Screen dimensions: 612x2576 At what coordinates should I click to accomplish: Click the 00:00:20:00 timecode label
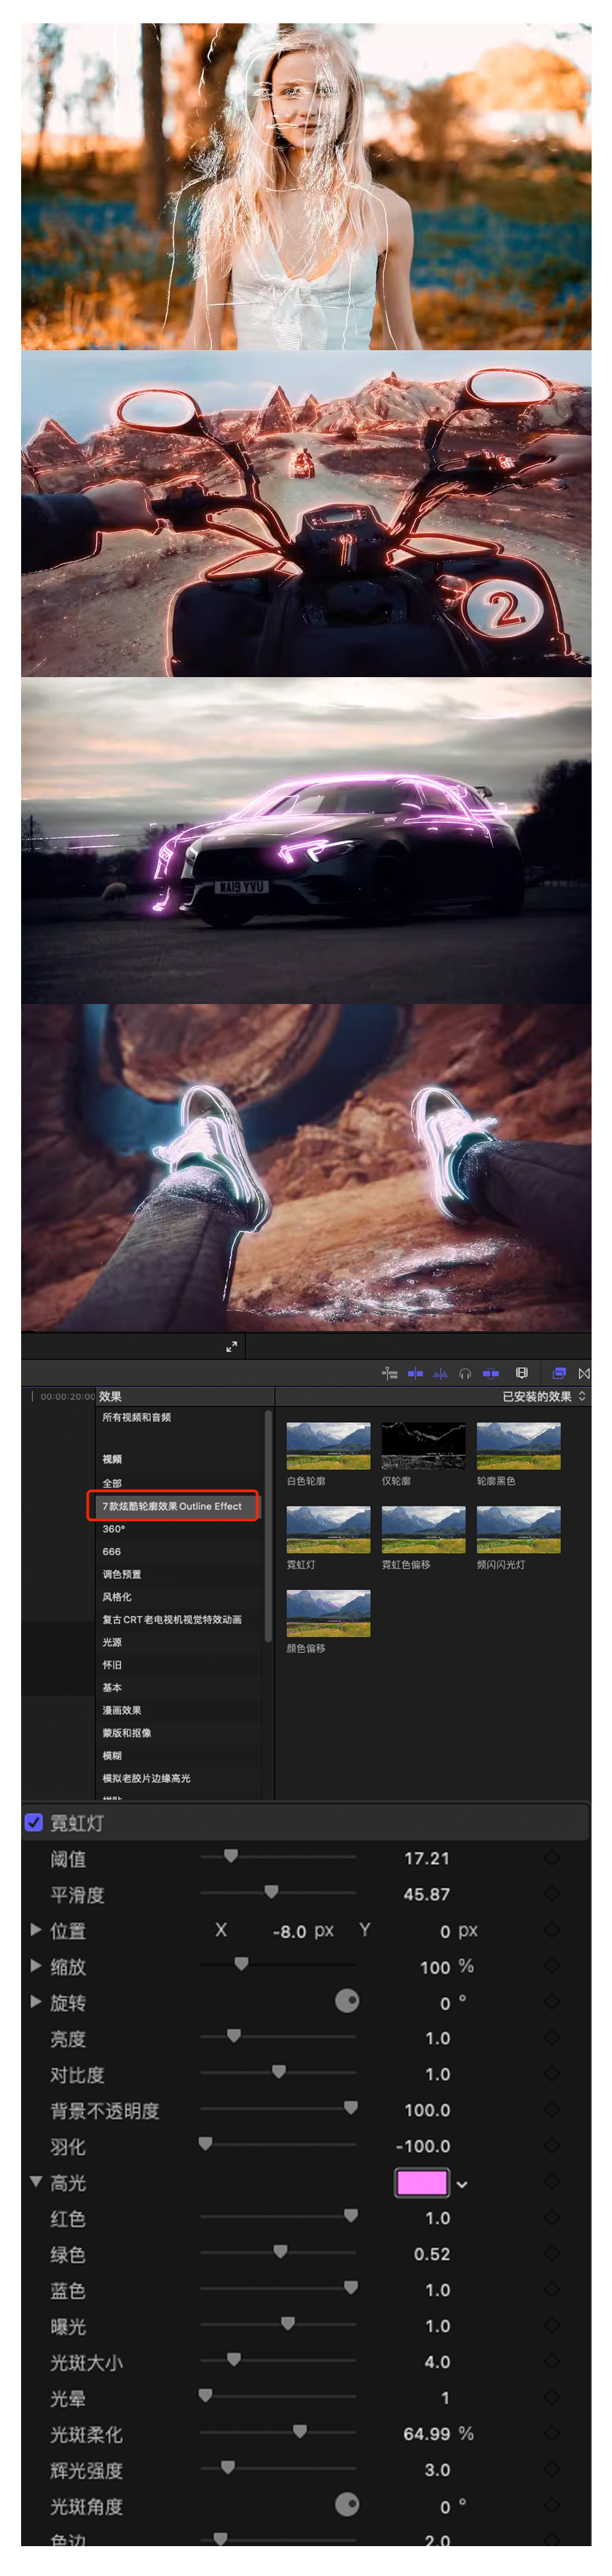click(x=67, y=1396)
